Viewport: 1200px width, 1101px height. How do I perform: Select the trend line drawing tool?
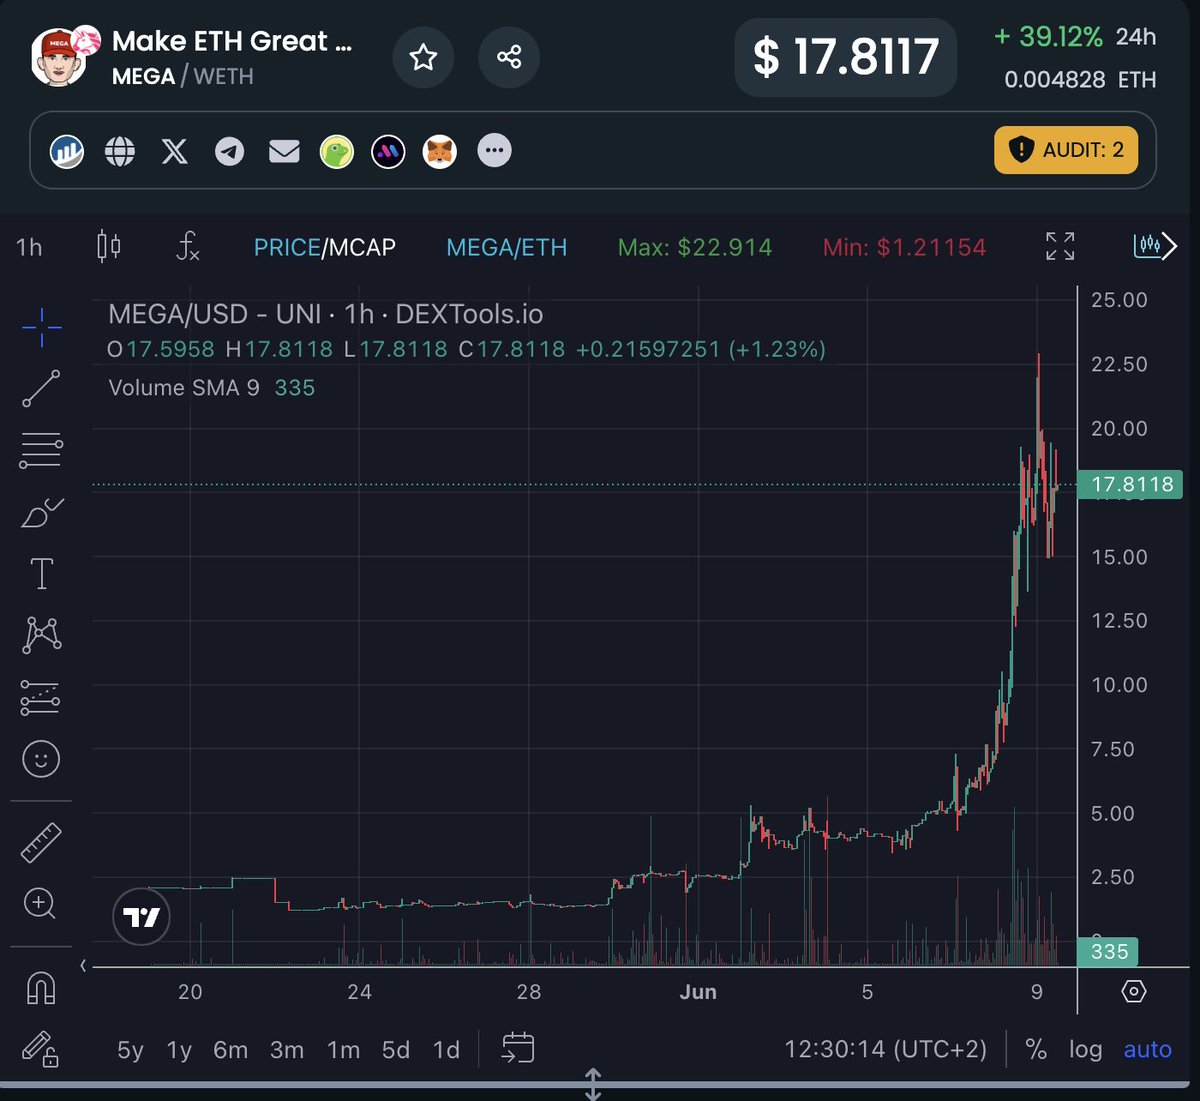(40, 389)
